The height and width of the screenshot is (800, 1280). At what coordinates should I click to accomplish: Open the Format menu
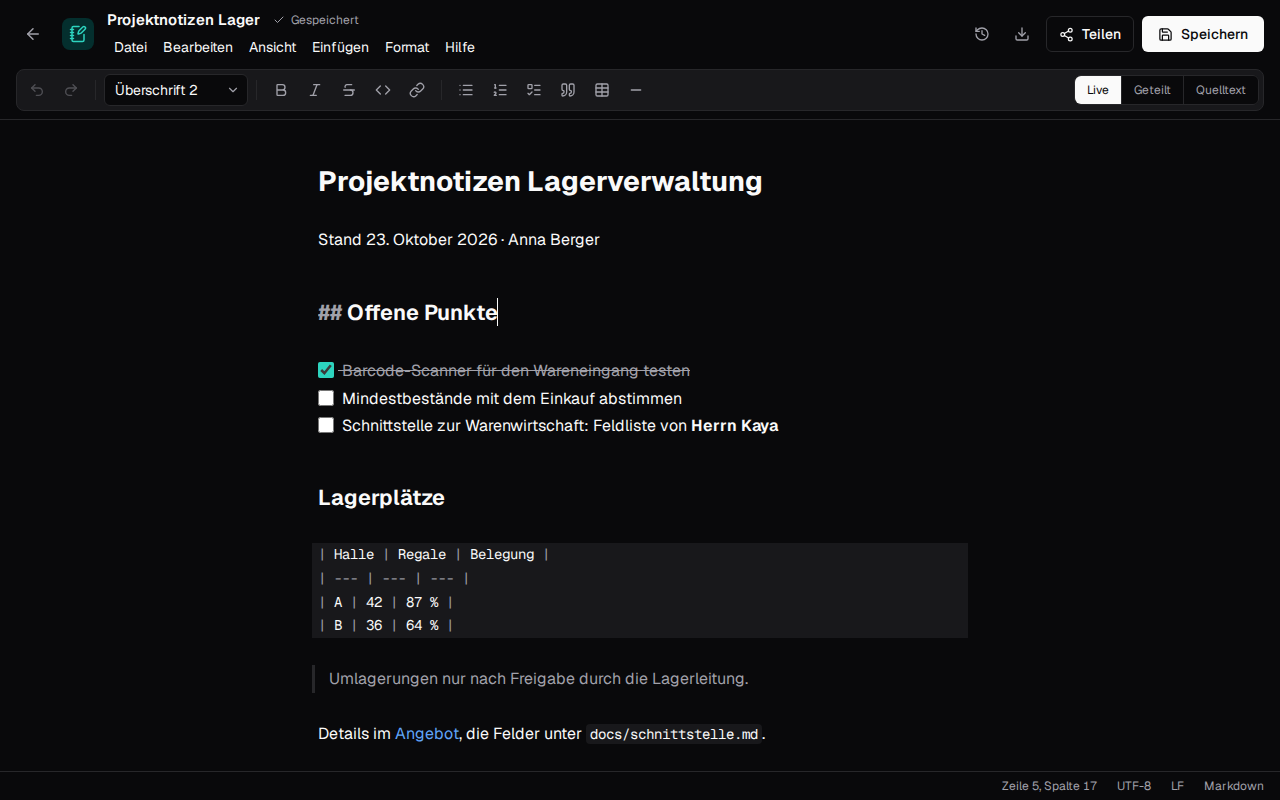pos(407,47)
